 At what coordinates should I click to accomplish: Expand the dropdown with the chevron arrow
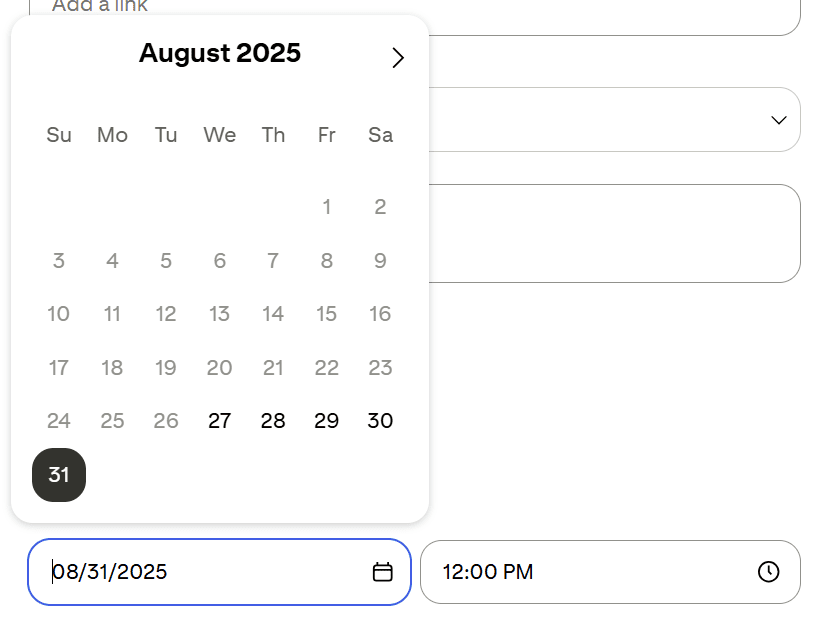(779, 120)
